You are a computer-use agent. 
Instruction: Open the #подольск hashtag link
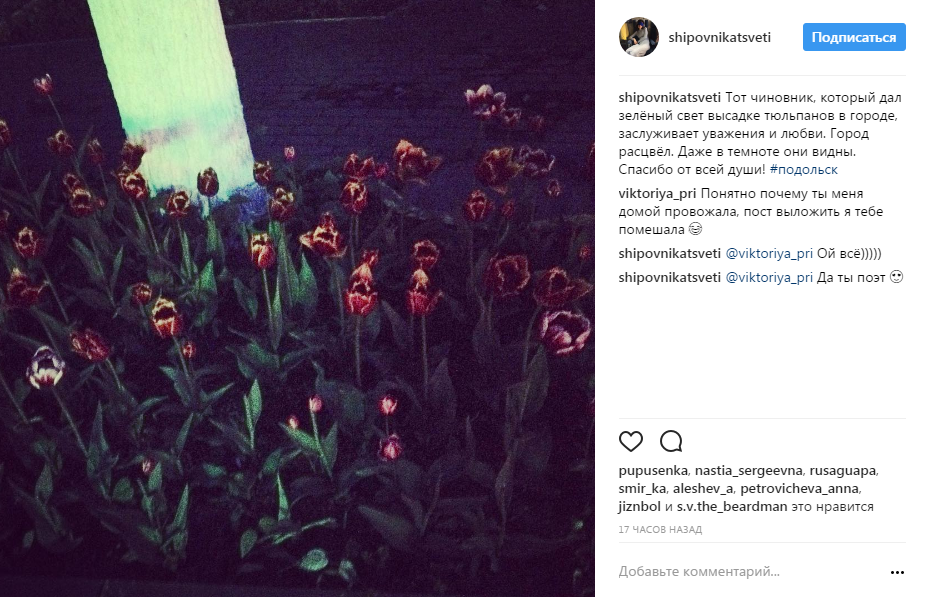click(x=803, y=169)
